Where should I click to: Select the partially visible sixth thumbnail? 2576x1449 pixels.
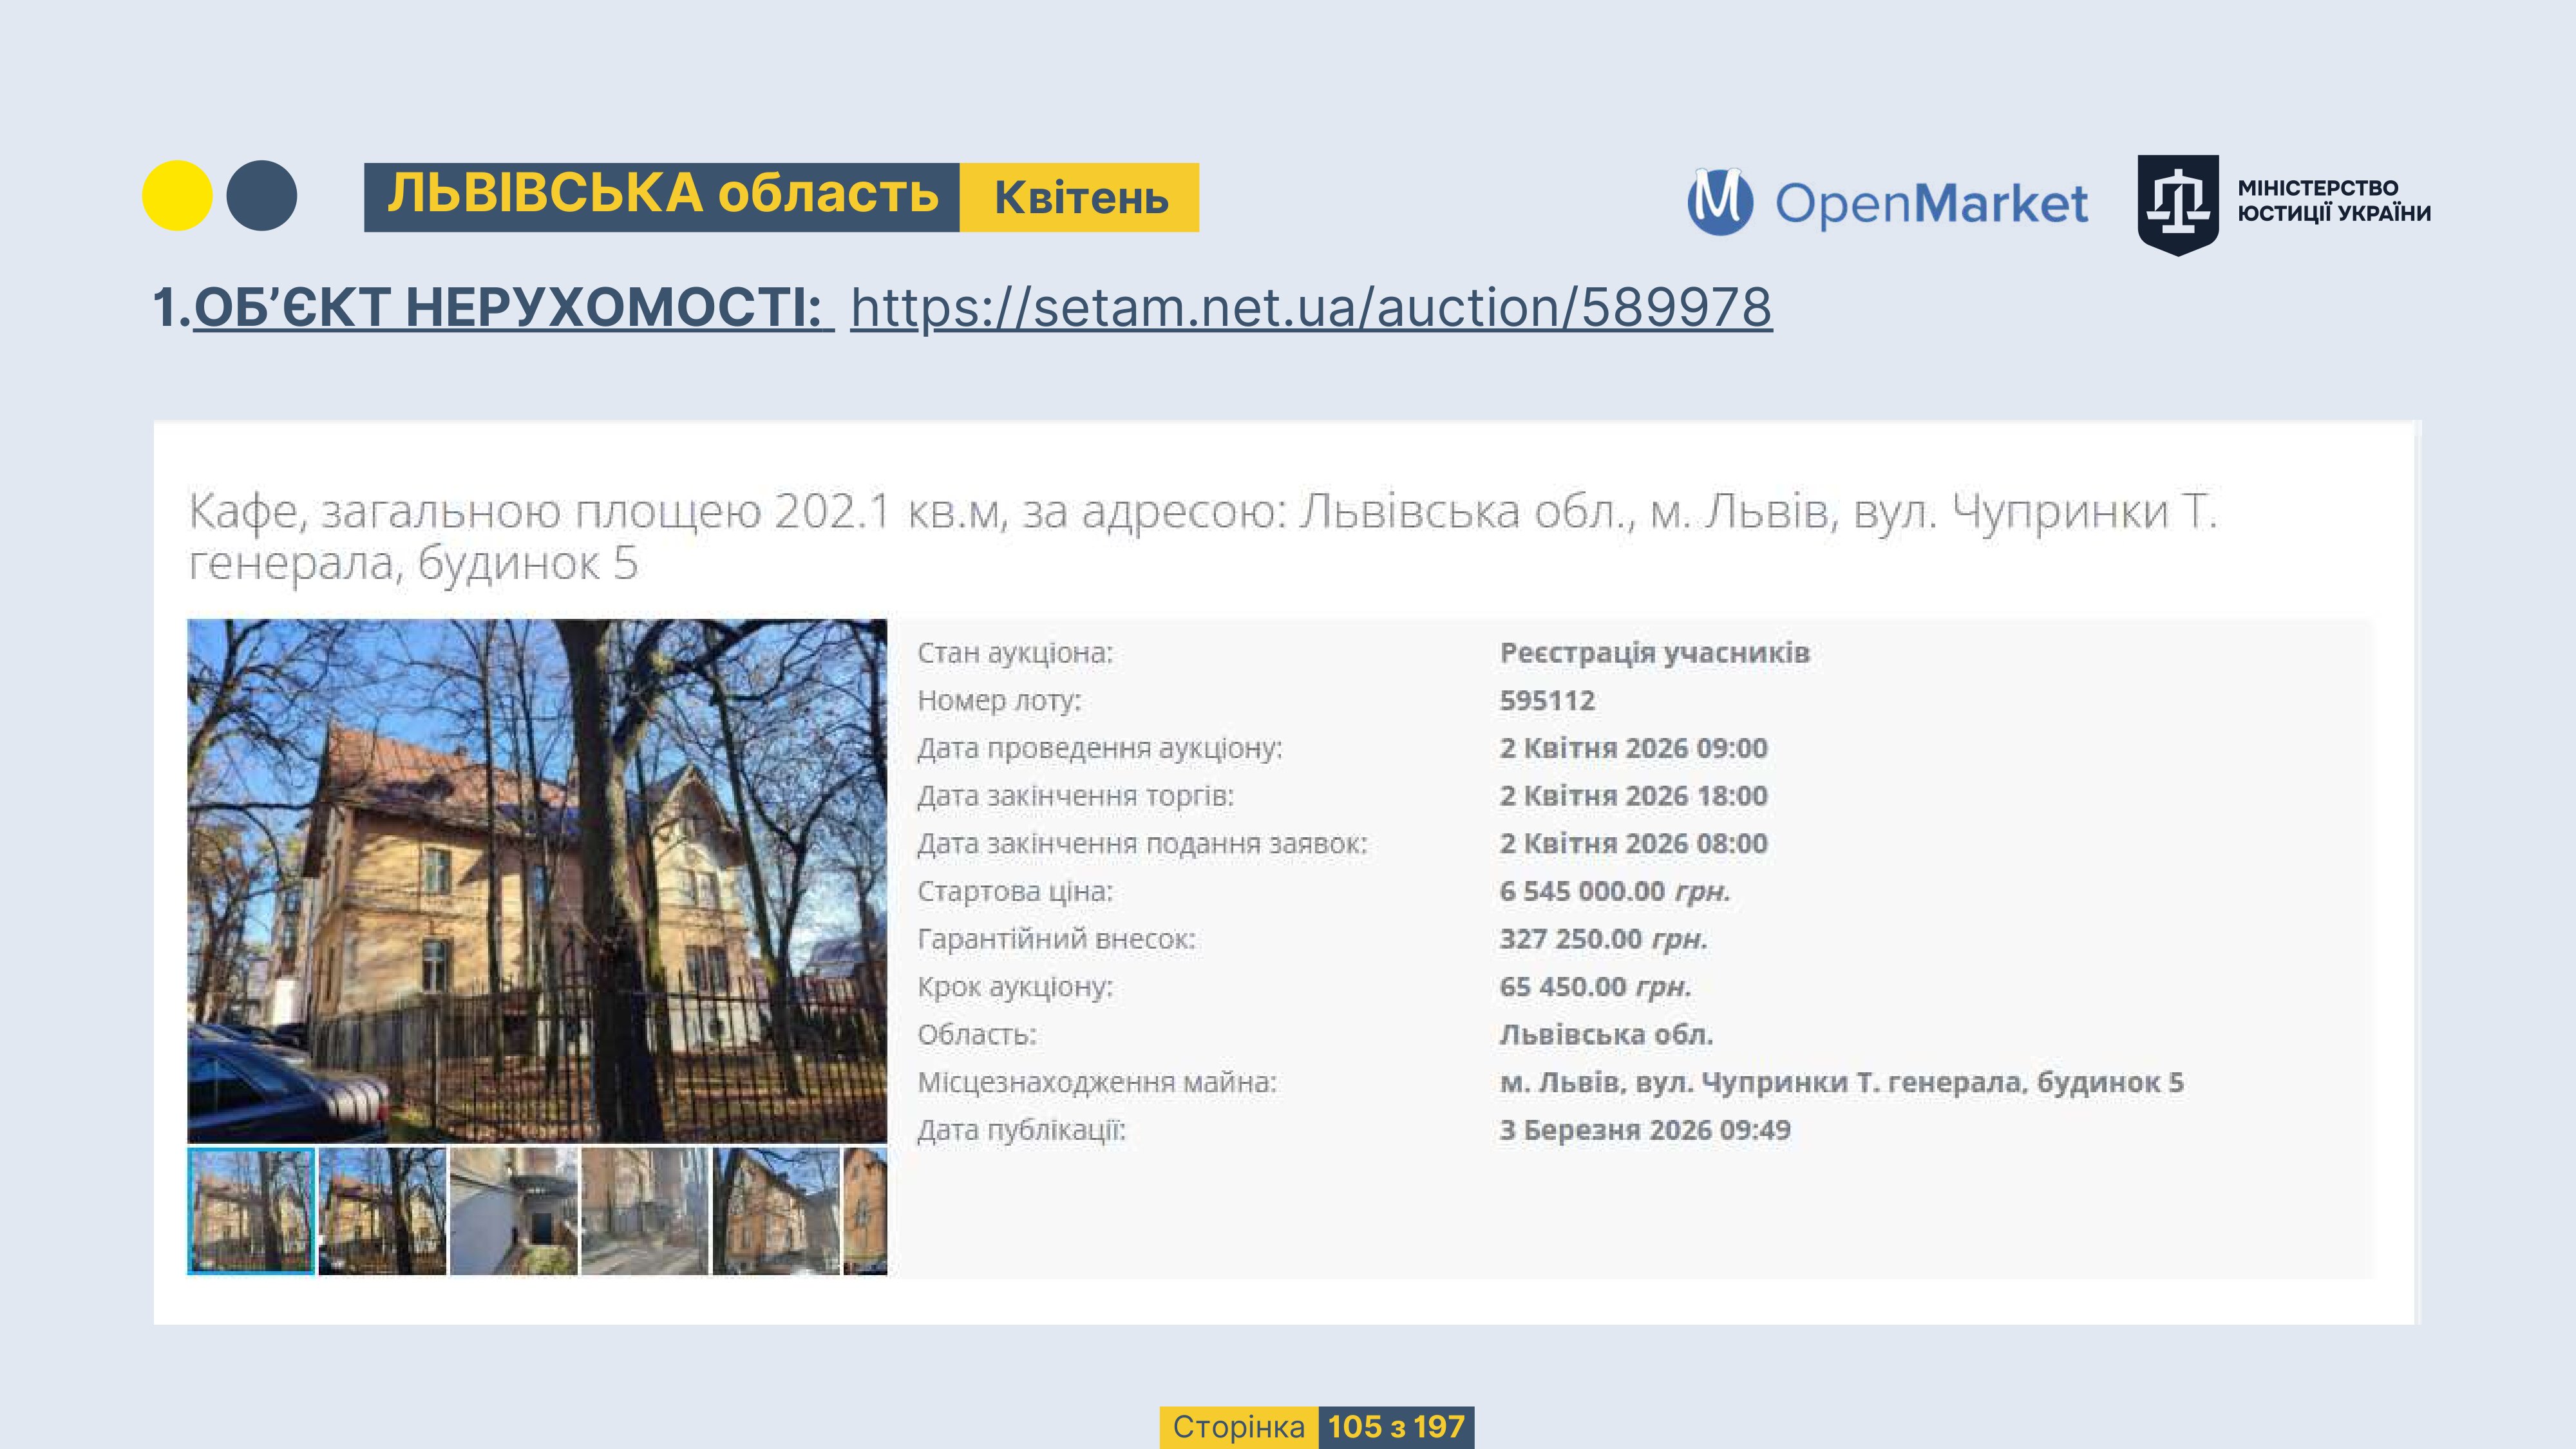tap(865, 1210)
